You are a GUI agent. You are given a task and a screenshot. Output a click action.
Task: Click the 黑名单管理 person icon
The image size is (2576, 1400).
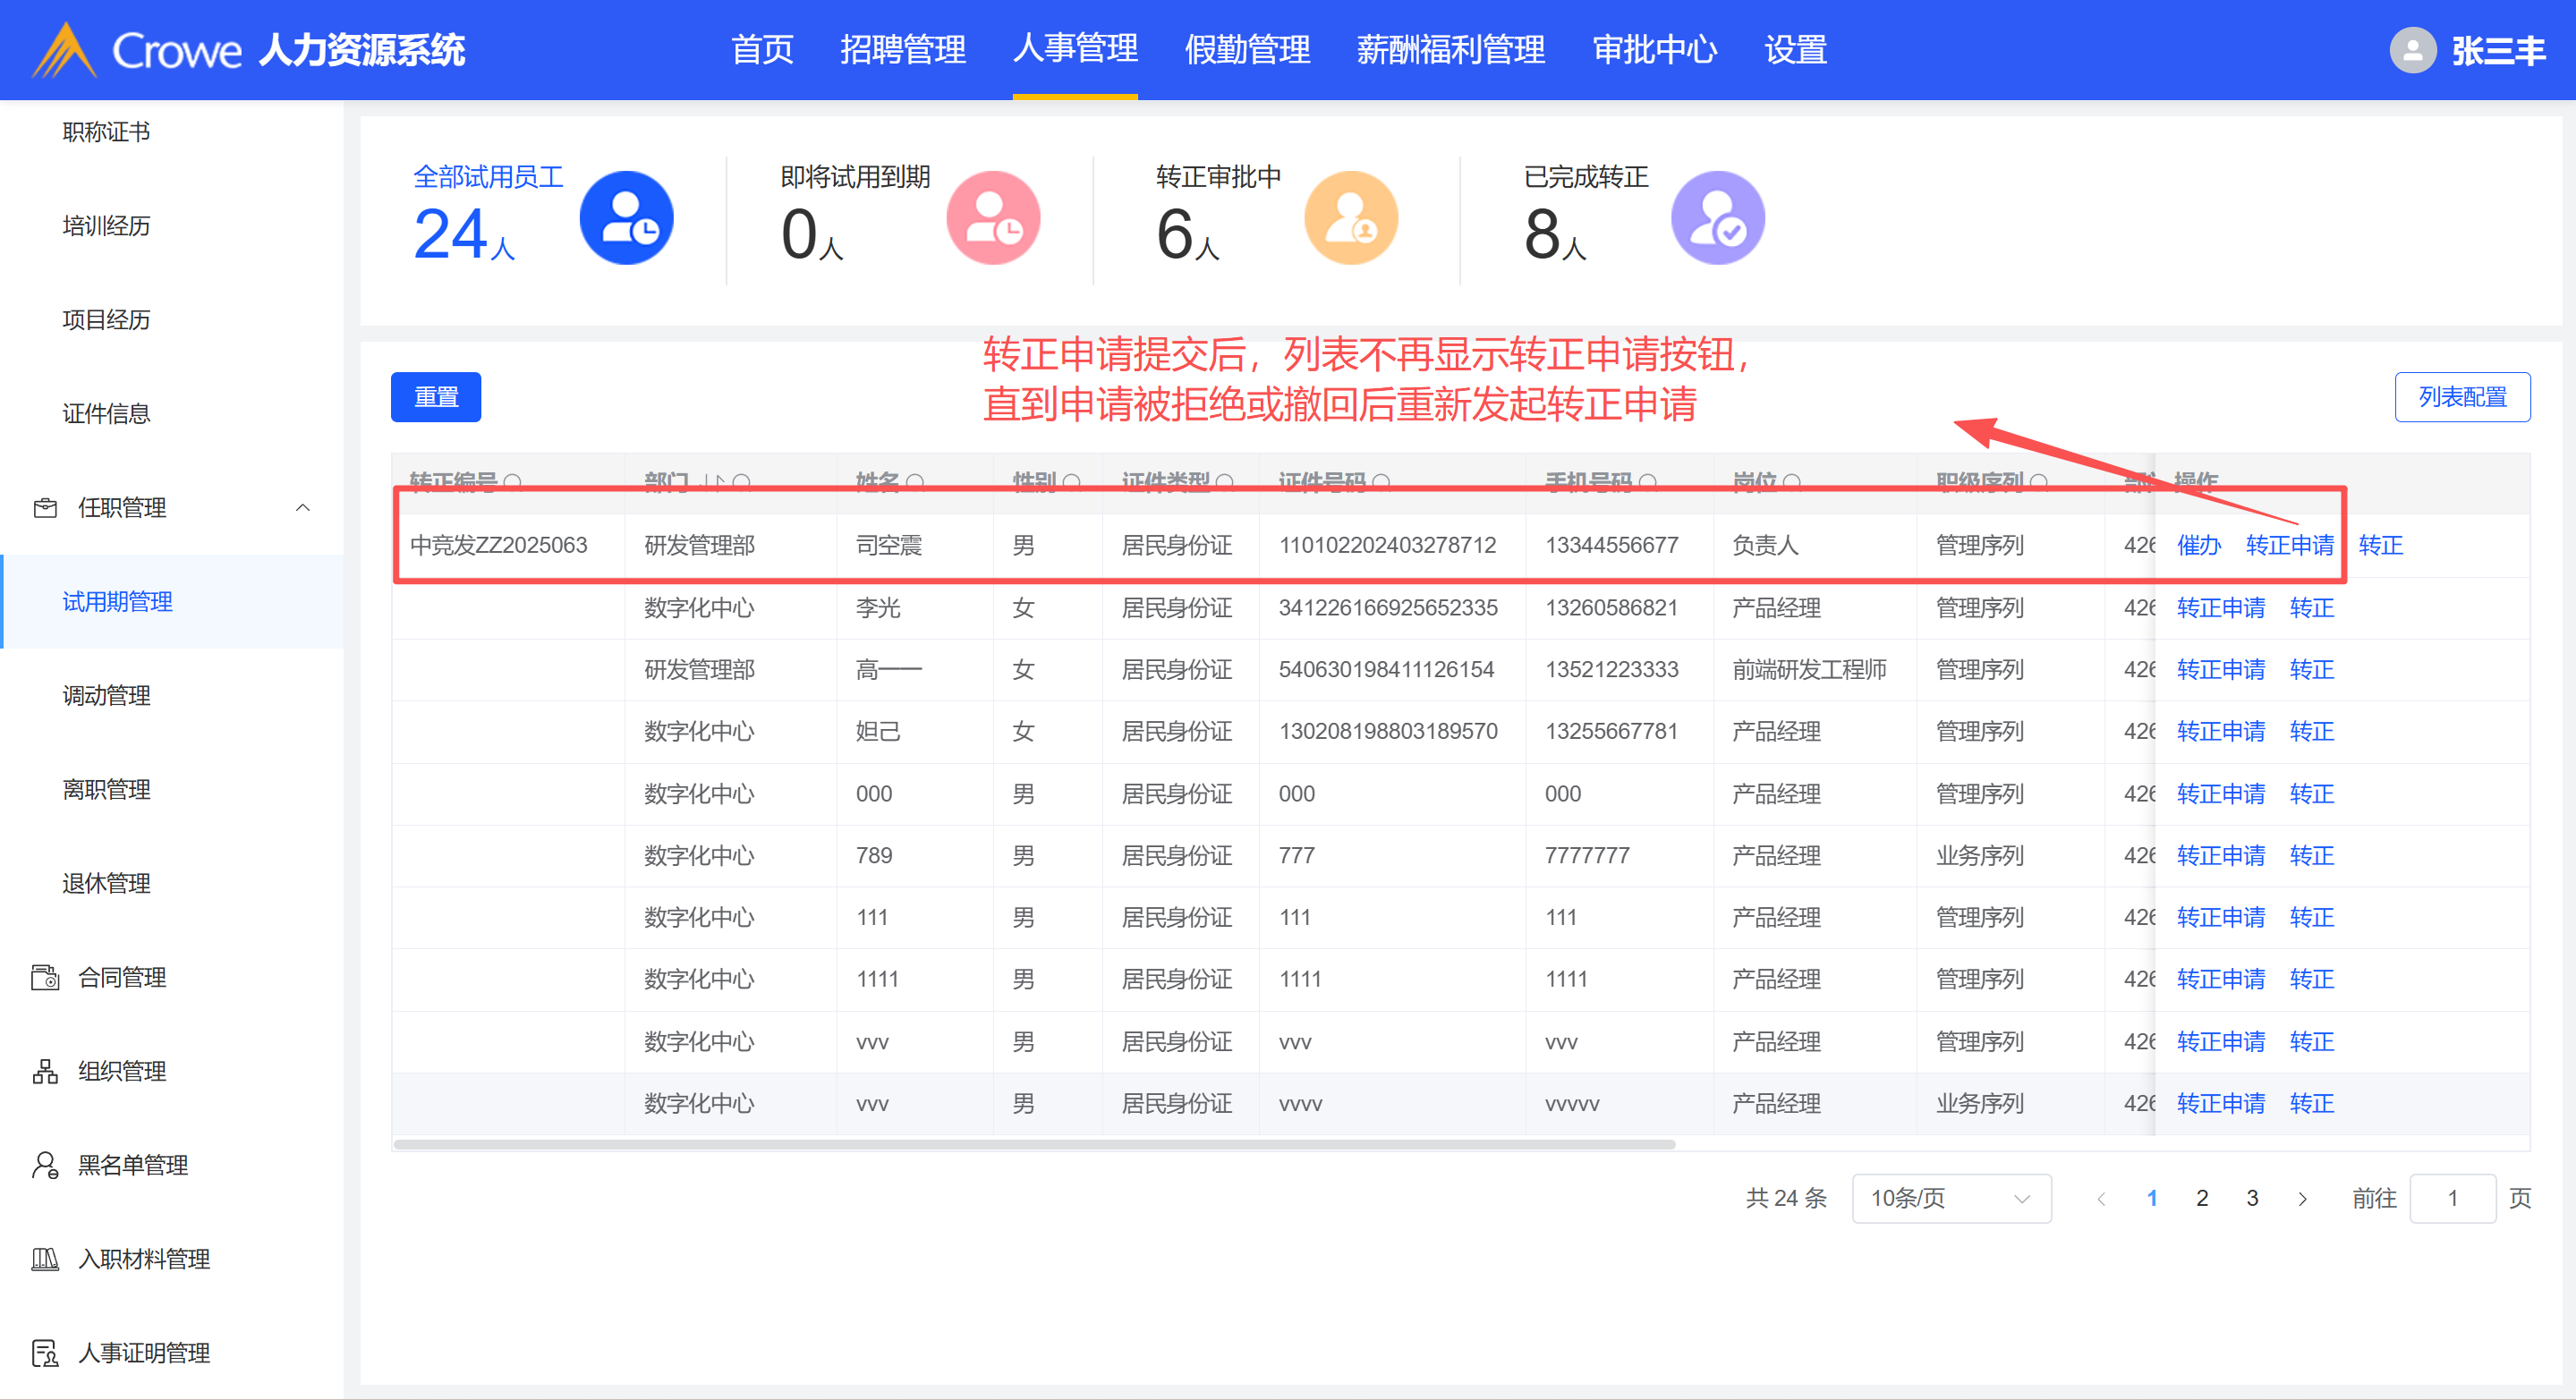coord(45,1165)
